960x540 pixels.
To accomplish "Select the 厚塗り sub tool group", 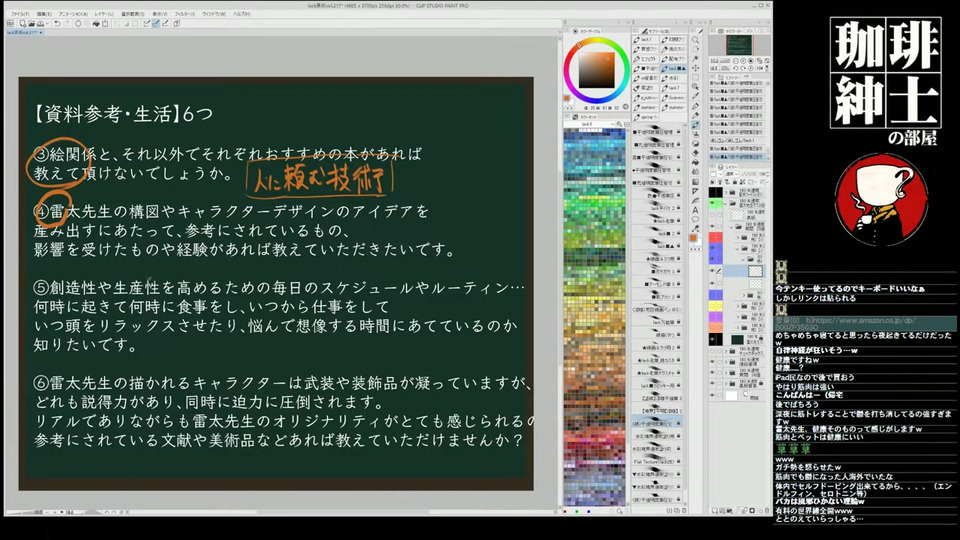I will point(646,88).
